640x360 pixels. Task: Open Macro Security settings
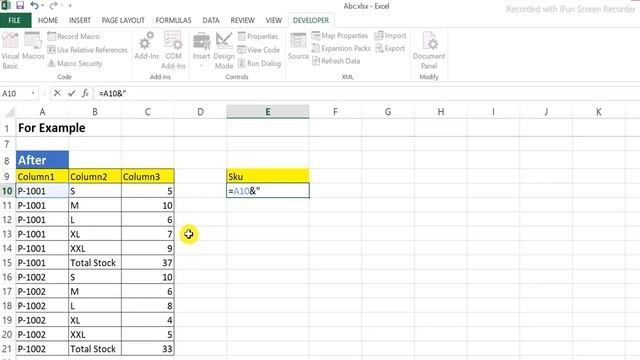point(75,63)
